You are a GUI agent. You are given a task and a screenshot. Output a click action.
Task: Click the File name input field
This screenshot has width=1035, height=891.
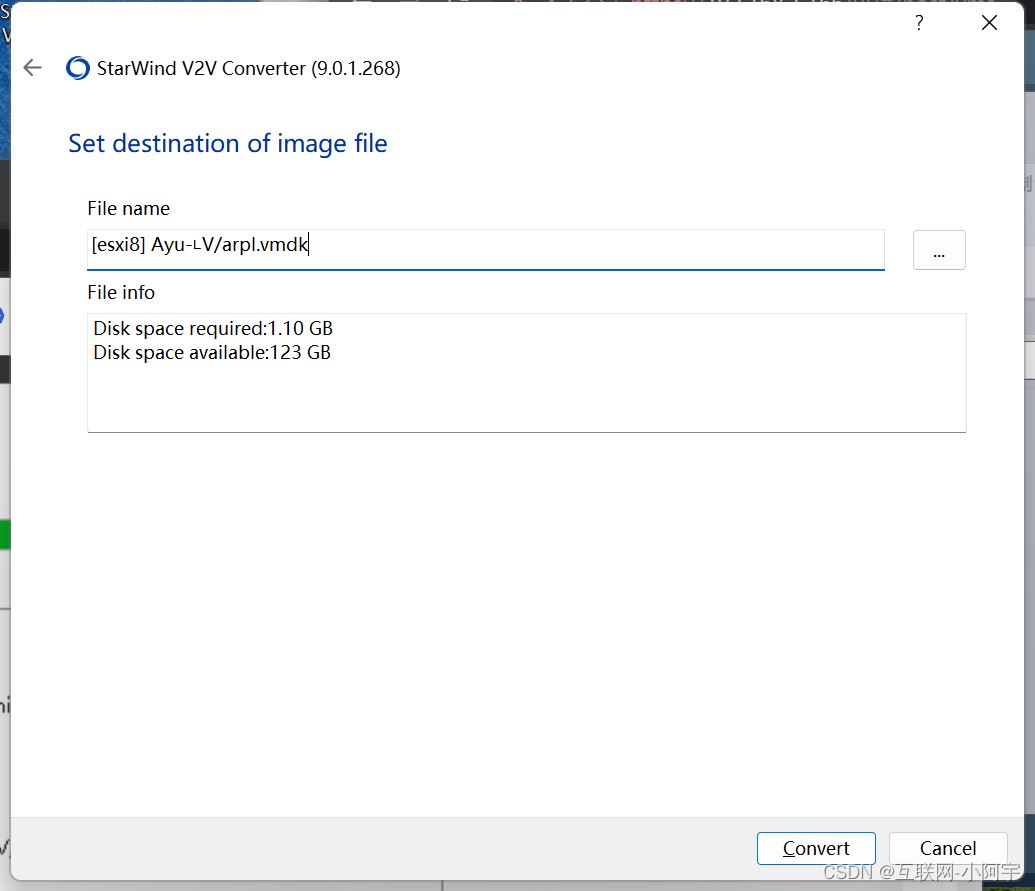(x=486, y=249)
